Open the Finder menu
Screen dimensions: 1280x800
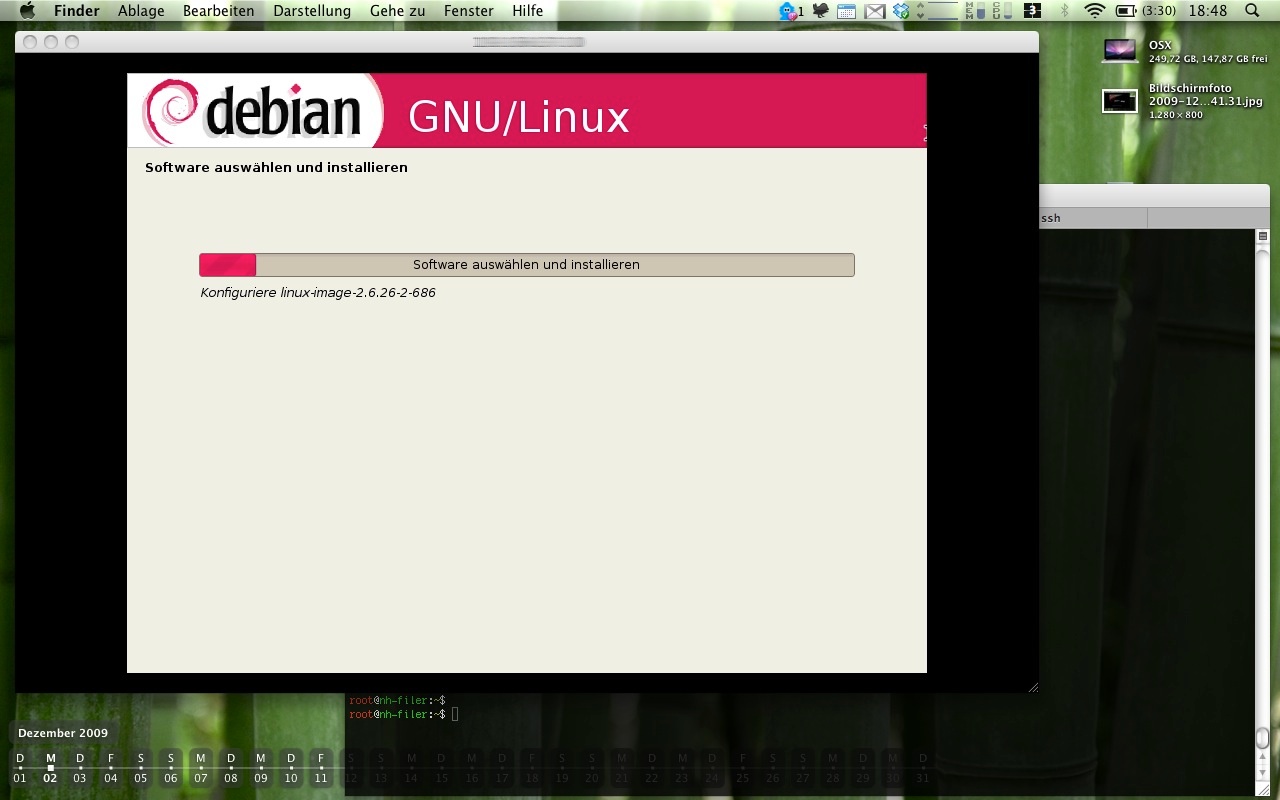point(77,11)
